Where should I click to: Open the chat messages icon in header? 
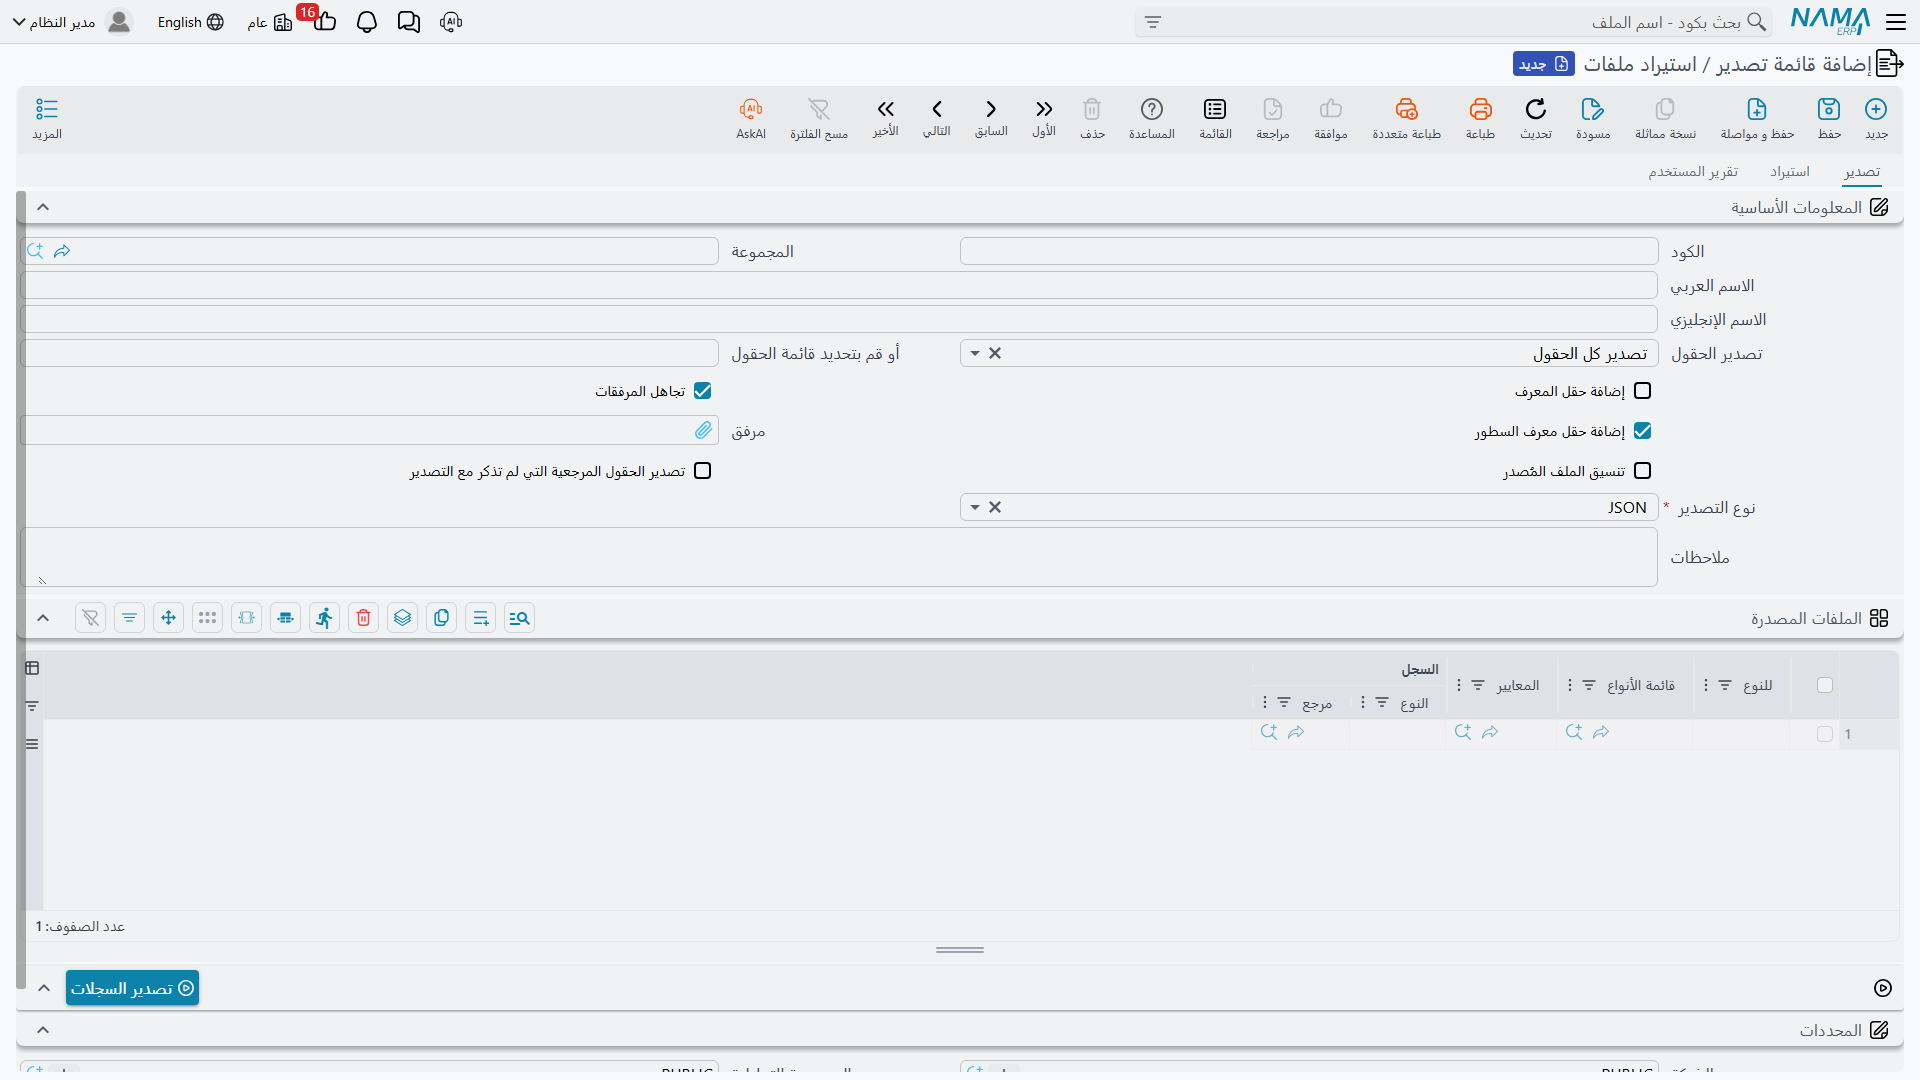[409, 22]
